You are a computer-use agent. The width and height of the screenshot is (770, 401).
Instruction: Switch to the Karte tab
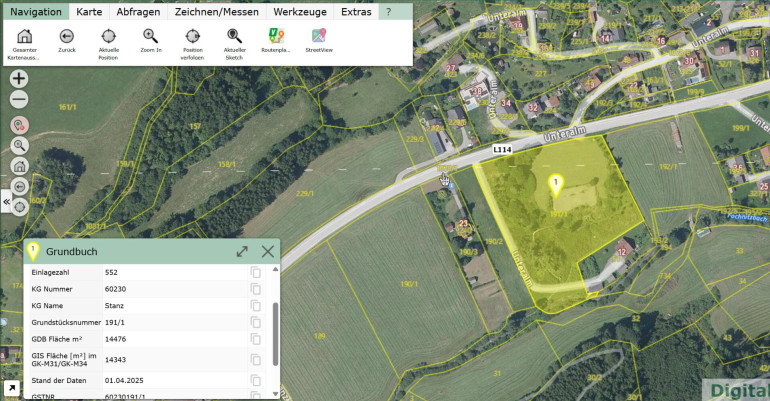pos(89,12)
